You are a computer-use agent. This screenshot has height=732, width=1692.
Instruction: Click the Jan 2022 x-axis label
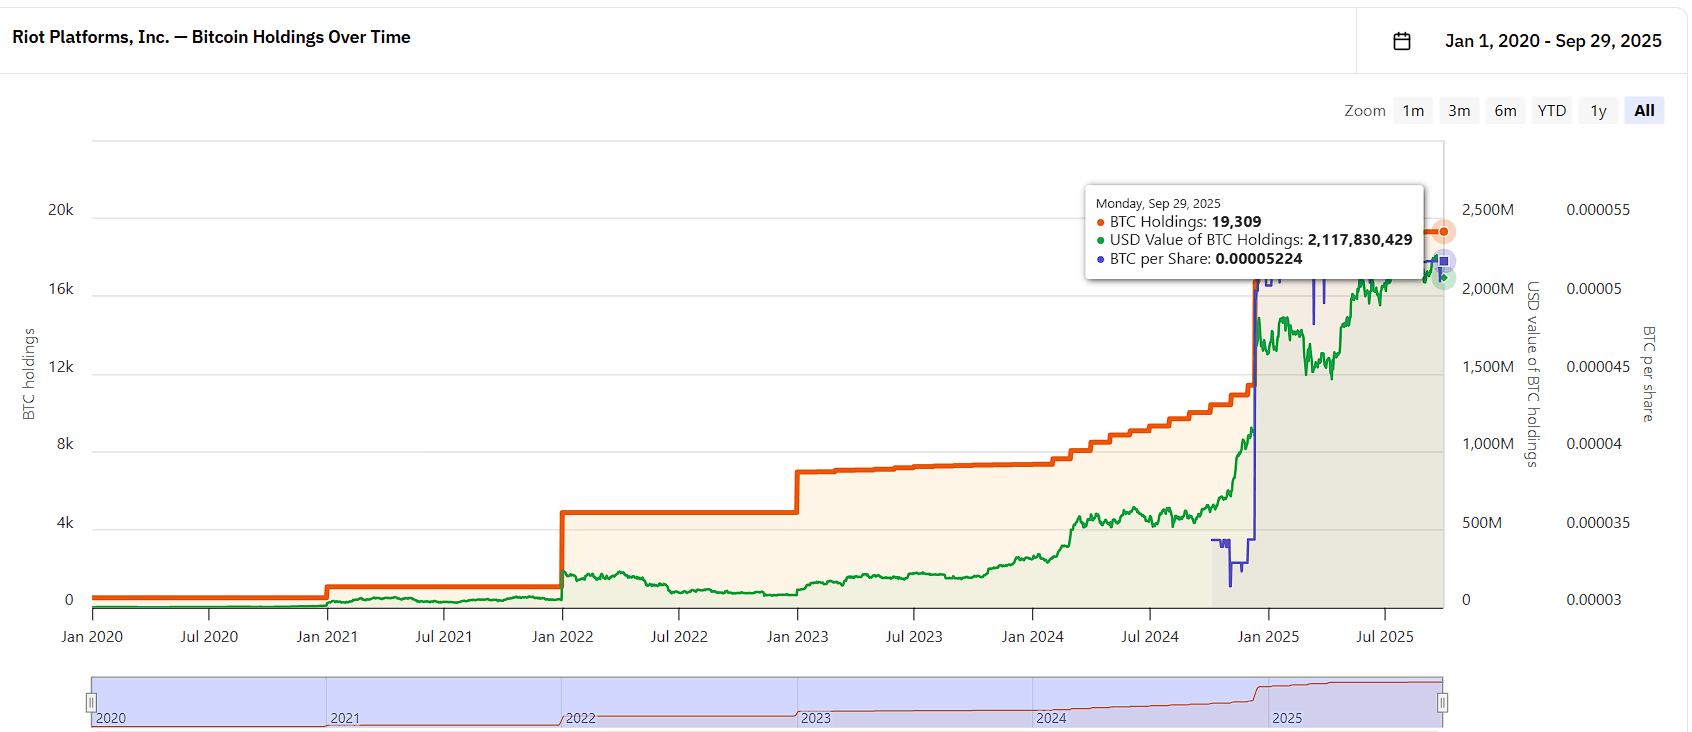click(x=562, y=637)
